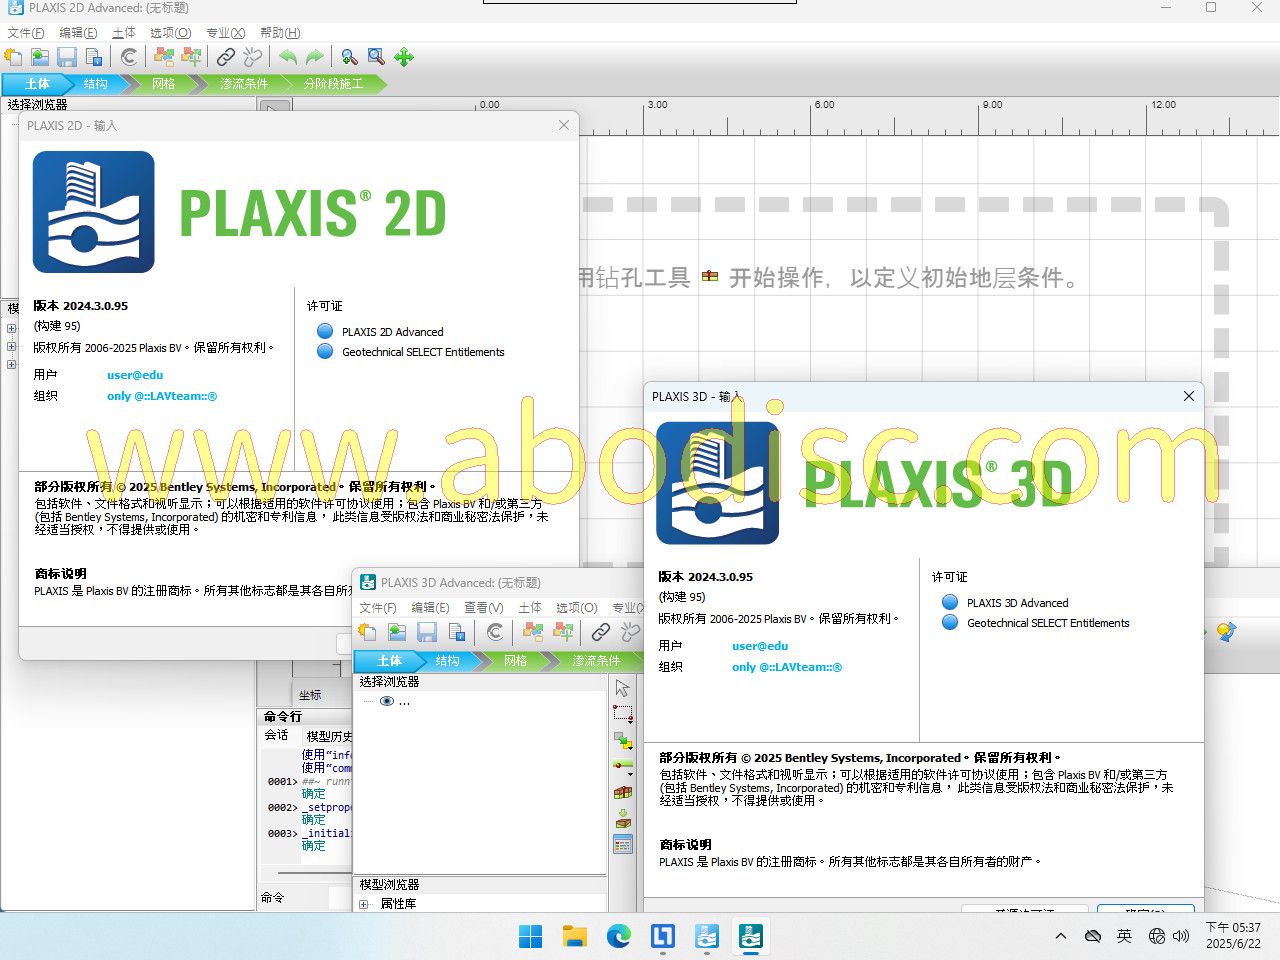This screenshot has width=1280, height=960.
Task: Open 选项(O) menu in PLAXIS 2D window
Action: point(170,33)
